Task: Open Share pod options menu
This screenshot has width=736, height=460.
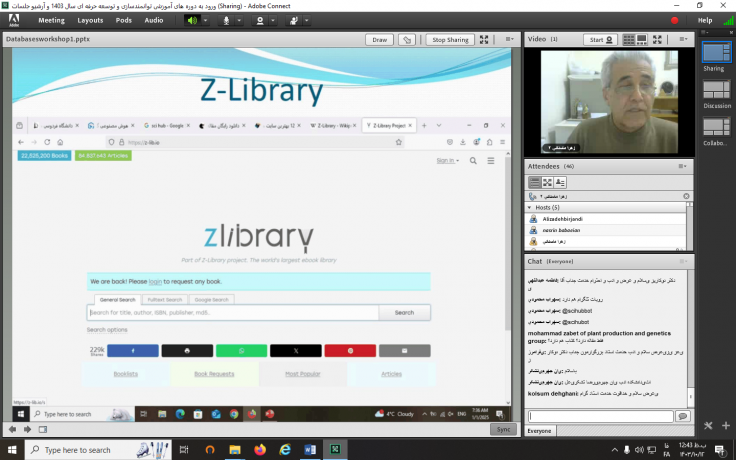Action: tap(509, 39)
